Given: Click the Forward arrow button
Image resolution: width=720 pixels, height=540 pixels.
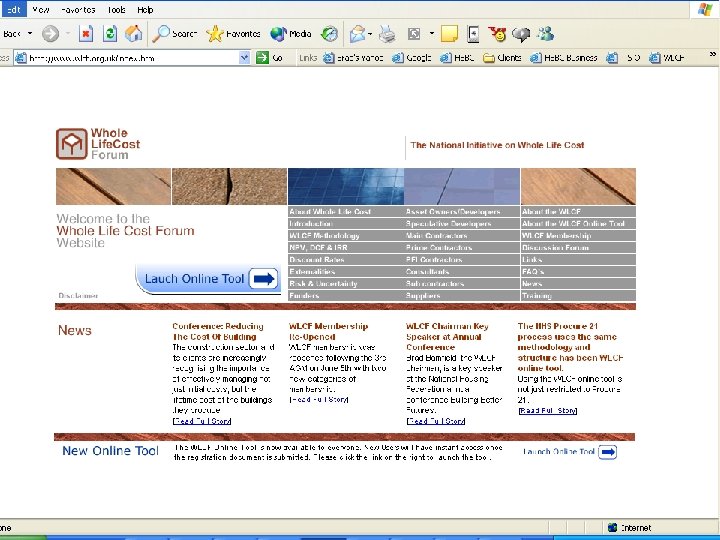Looking at the screenshot, I should pyautogui.click(x=50, y=34).
